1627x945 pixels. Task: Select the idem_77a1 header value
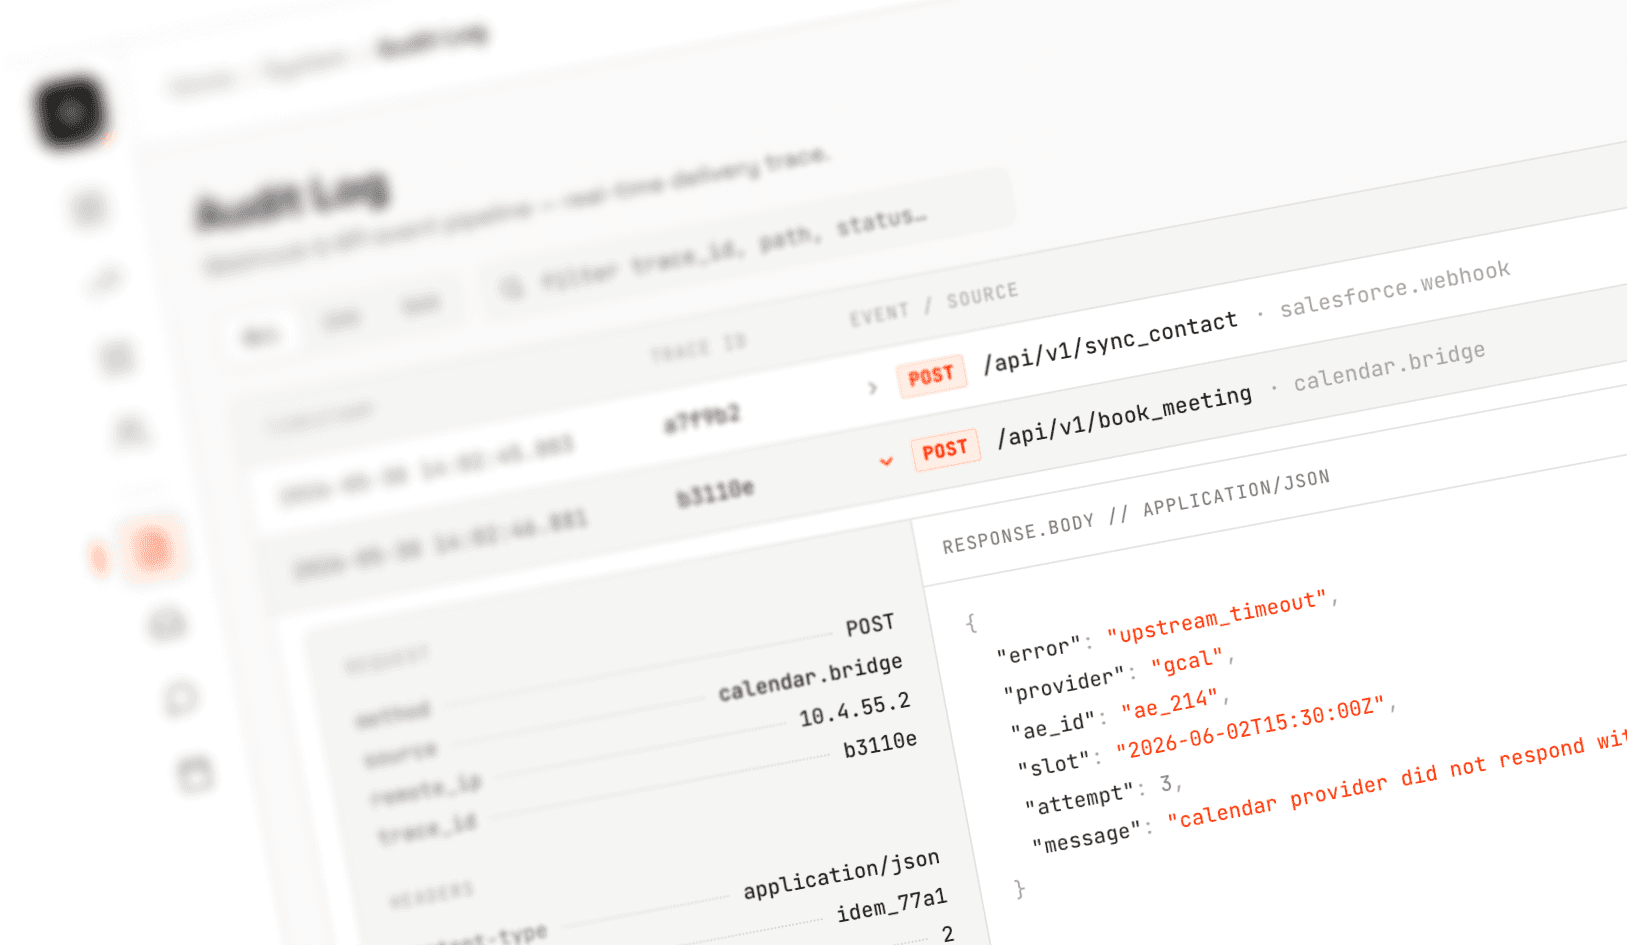click(892, 905)
